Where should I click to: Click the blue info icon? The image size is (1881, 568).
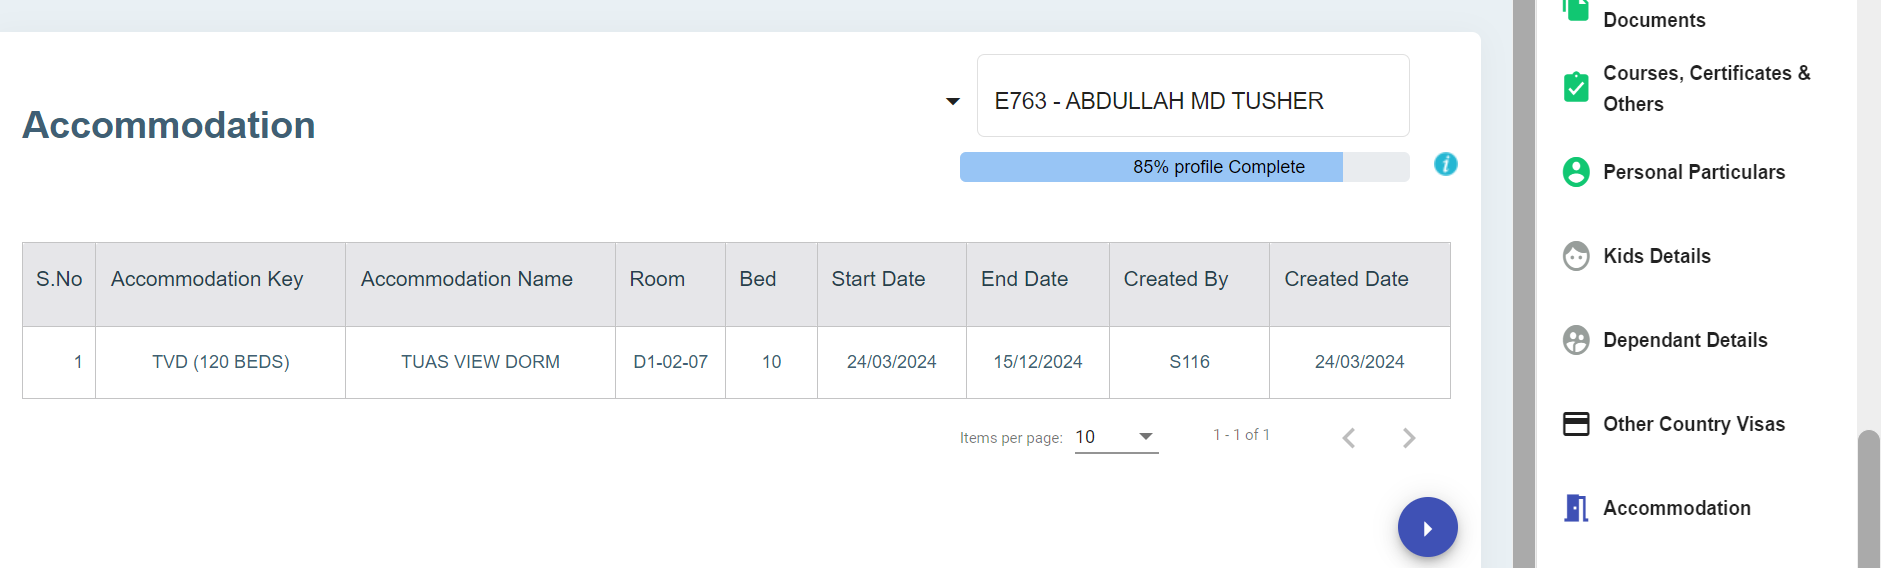(1445, 164)
